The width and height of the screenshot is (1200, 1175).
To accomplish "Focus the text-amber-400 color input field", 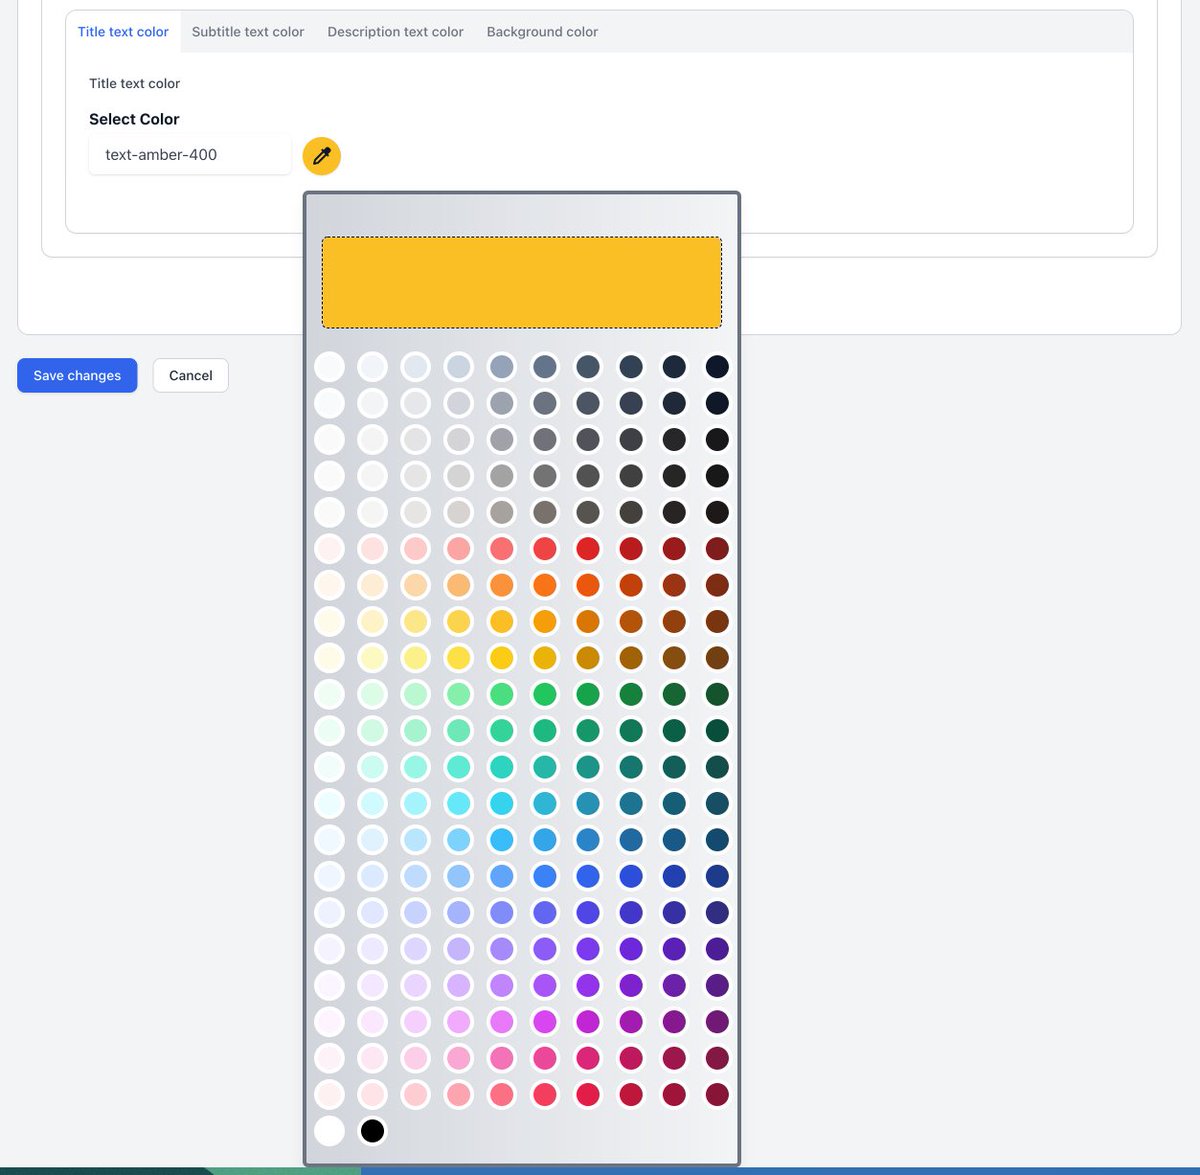I will point(190,155).
